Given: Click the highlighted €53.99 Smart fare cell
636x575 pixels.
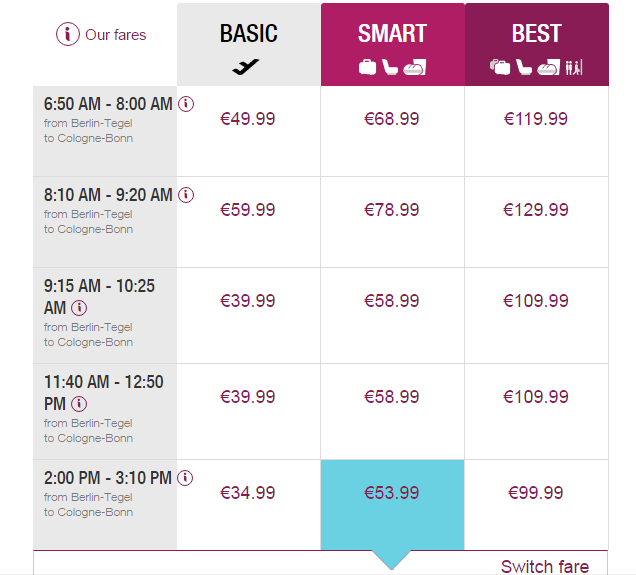Looking at the screenshot, I should click(392, 504).
